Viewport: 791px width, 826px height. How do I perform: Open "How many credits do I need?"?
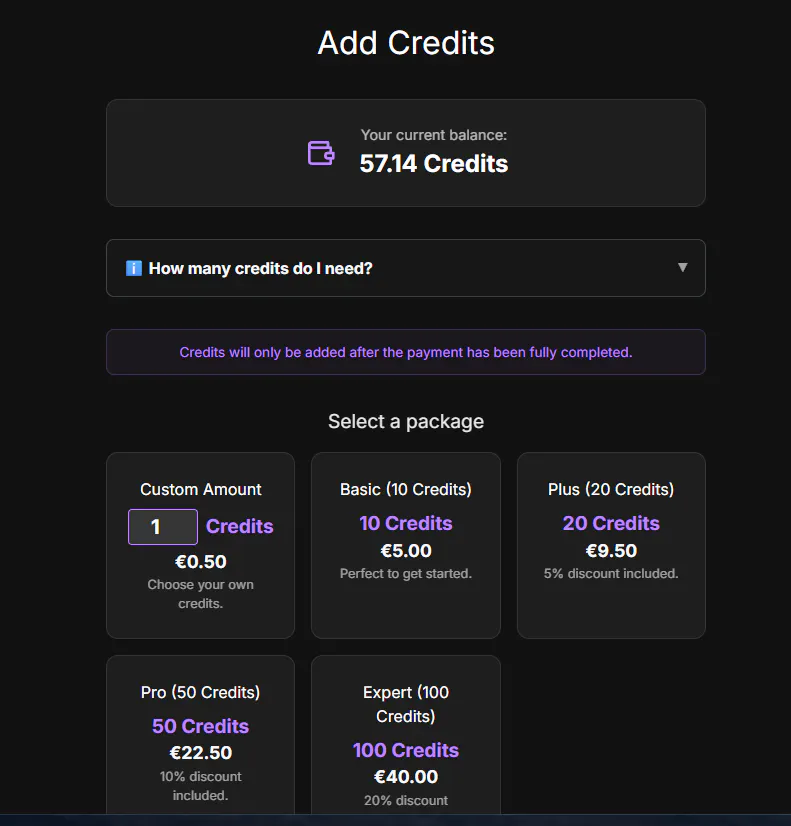pos(406,268)
